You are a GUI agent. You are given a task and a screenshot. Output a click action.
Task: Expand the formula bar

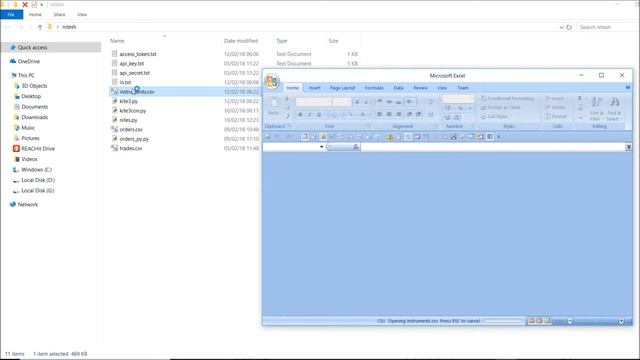(629, 147)
